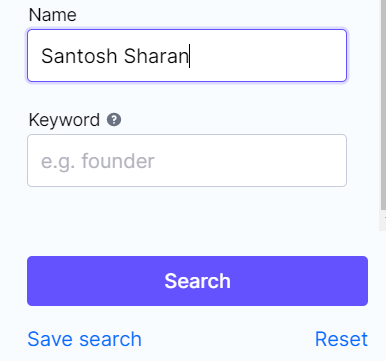Click the Search button
The image size is (386, 361).
(197, 281)
